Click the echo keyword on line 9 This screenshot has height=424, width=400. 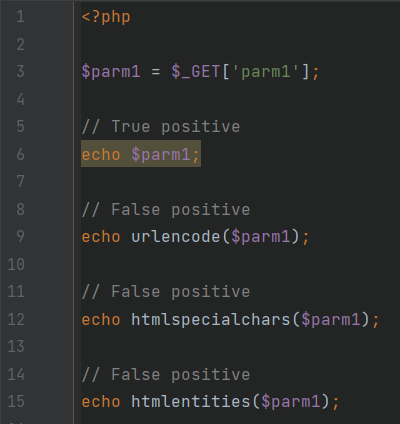click(x=101, y=236)
